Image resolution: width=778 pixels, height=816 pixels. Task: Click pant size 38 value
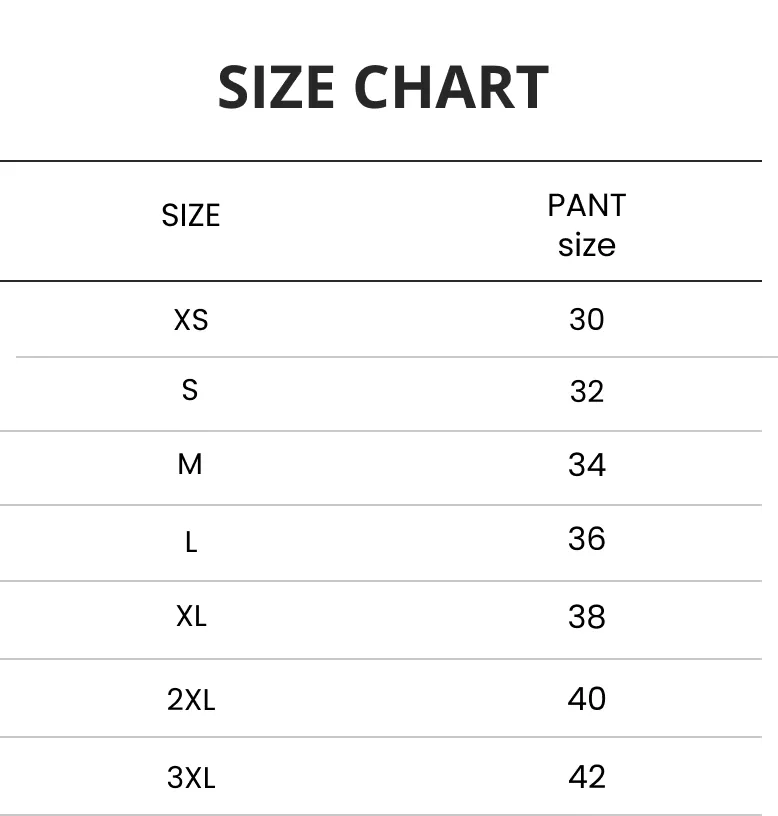pyautogui.click(x=587, y=617)
